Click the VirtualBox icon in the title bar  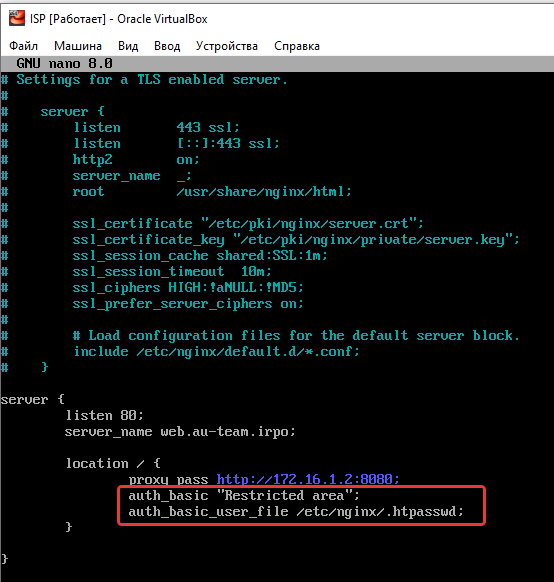pos(17,18)
